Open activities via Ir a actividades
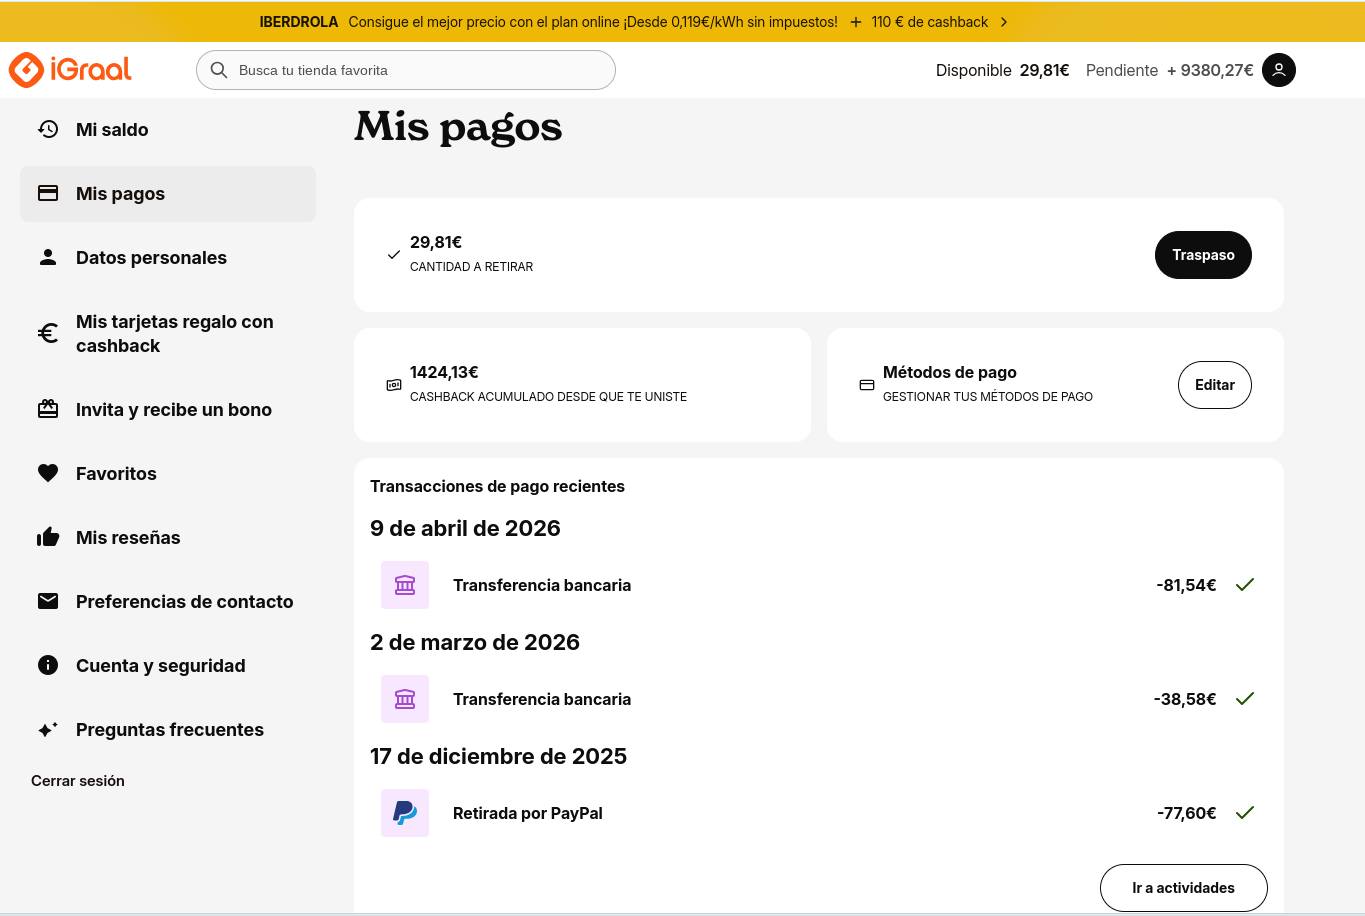Viewport: 1365px width, 916px height. point(1183,888)
